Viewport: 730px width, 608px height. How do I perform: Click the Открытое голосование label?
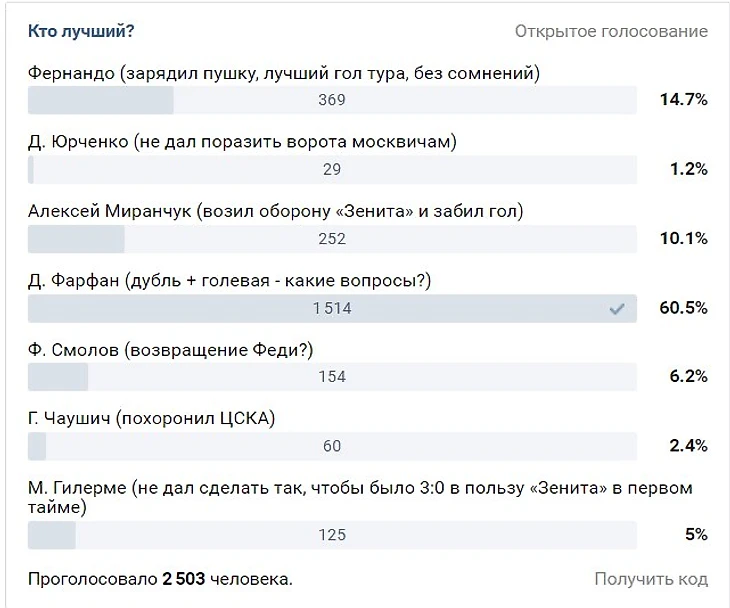[611, 32]
